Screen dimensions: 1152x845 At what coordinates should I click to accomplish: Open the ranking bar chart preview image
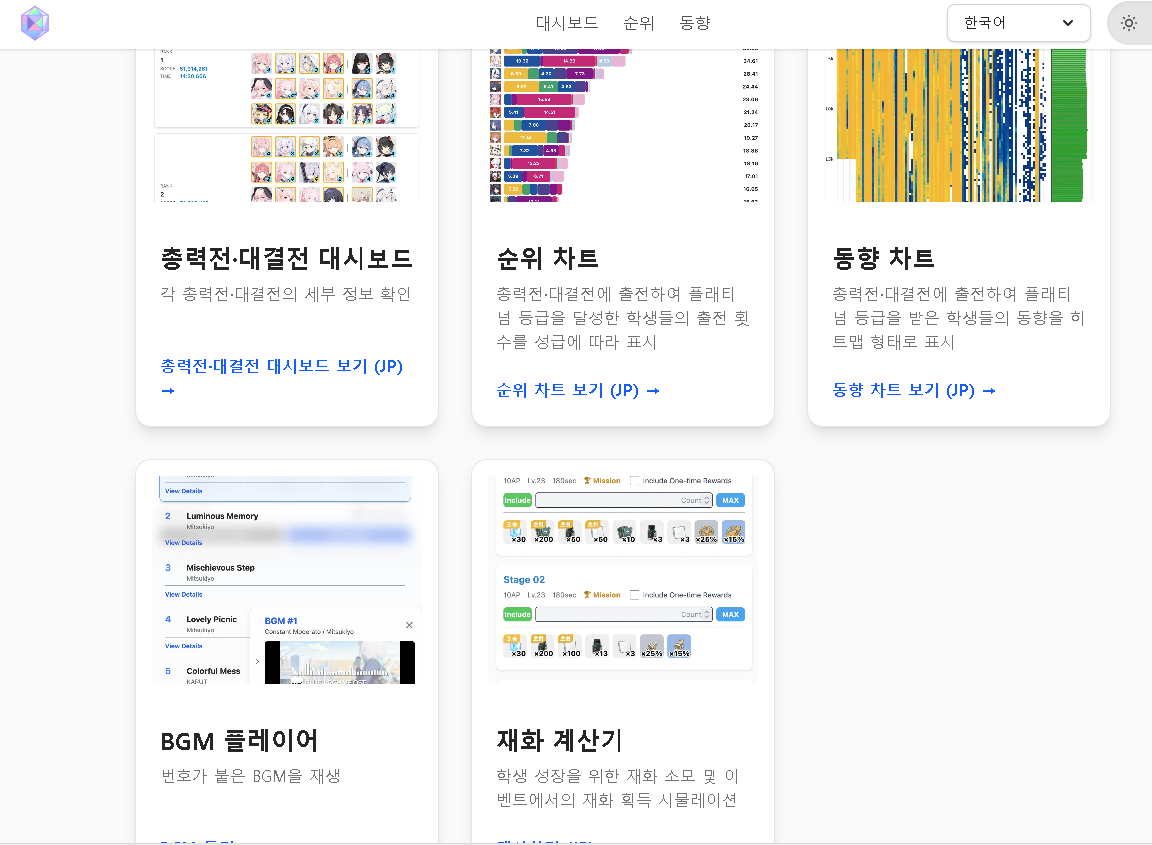(x=623, y=125)
